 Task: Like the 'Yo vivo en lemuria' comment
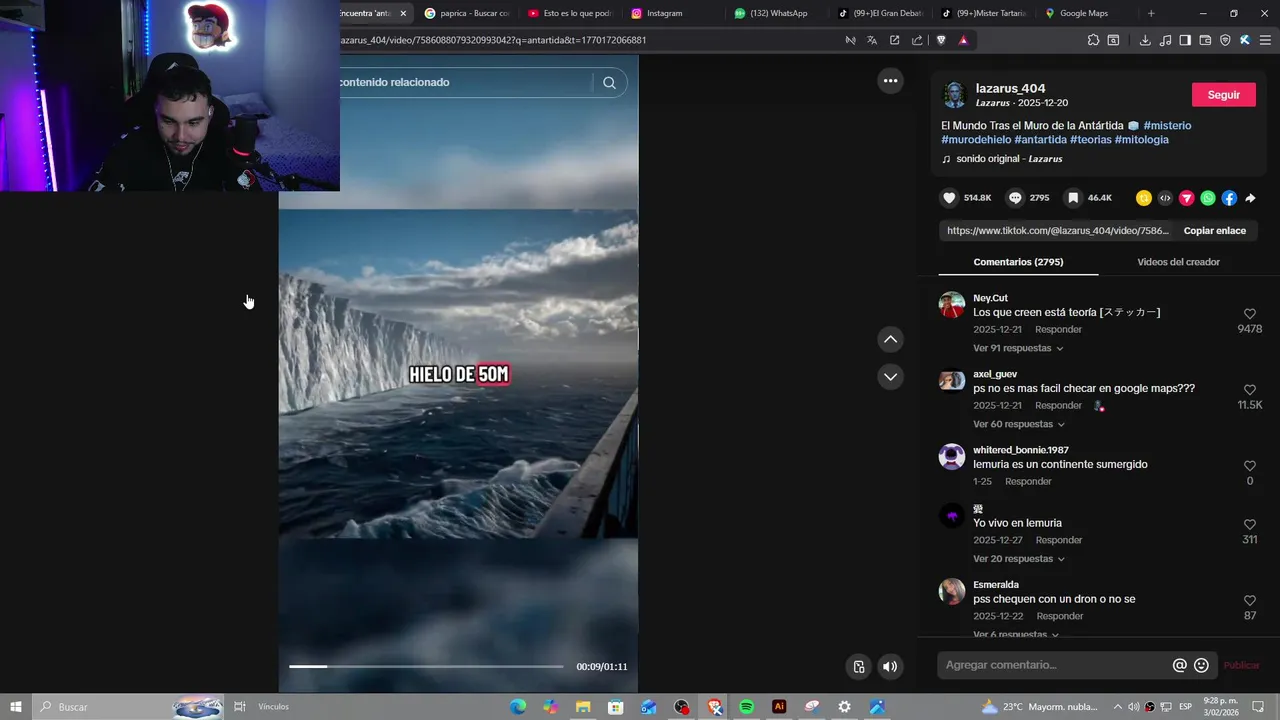1250,525
